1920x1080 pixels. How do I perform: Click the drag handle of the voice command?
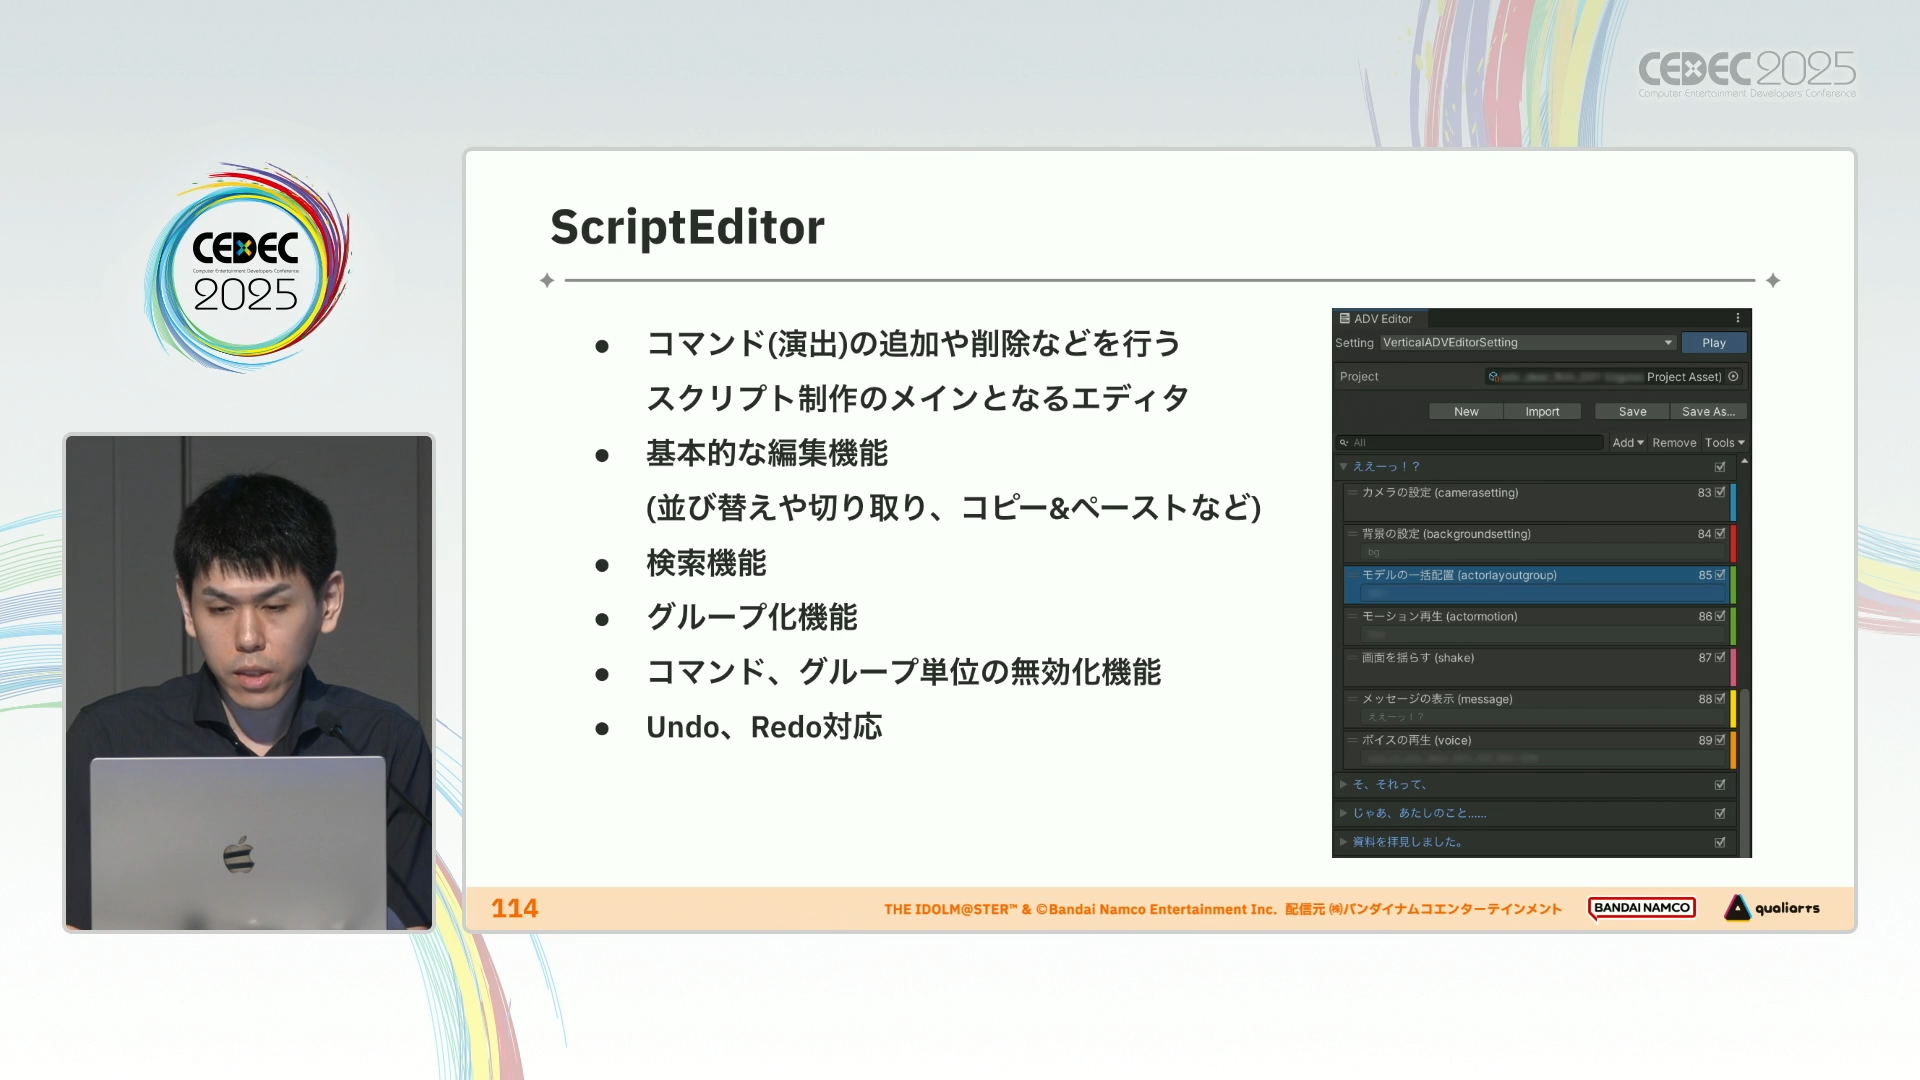1352,740
